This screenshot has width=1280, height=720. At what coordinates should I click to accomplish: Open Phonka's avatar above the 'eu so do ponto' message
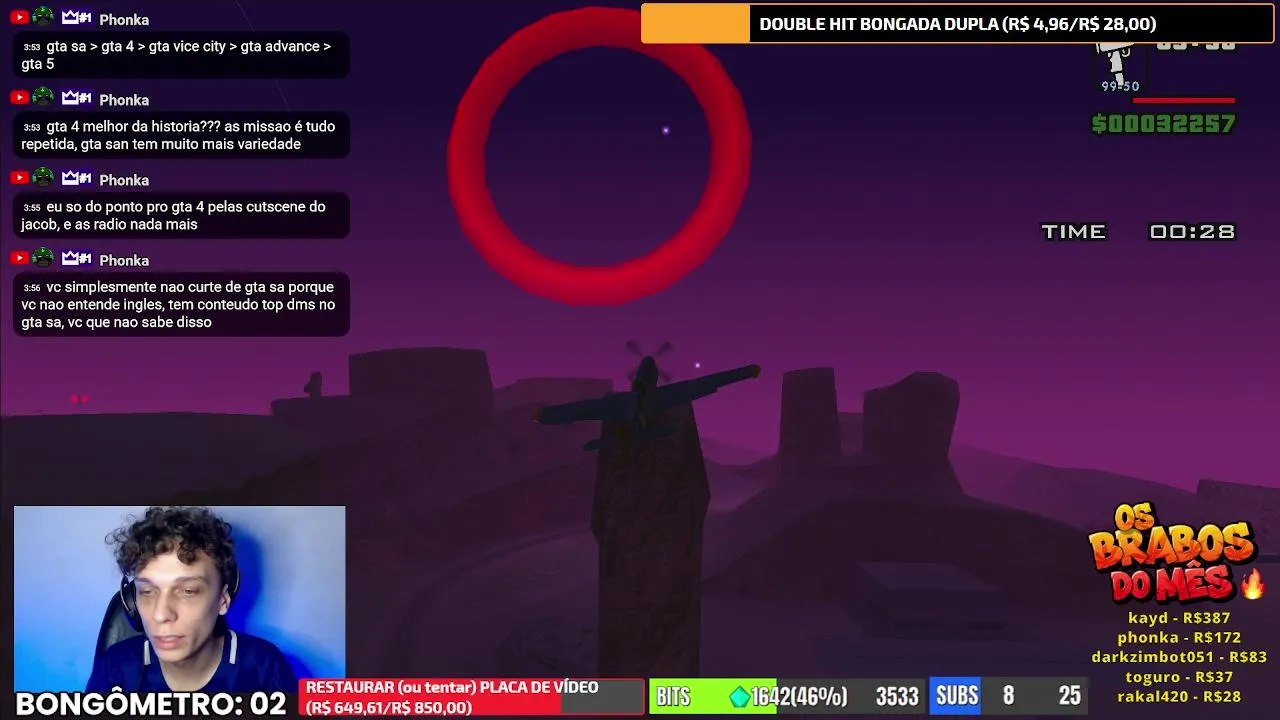coord(43,177)
